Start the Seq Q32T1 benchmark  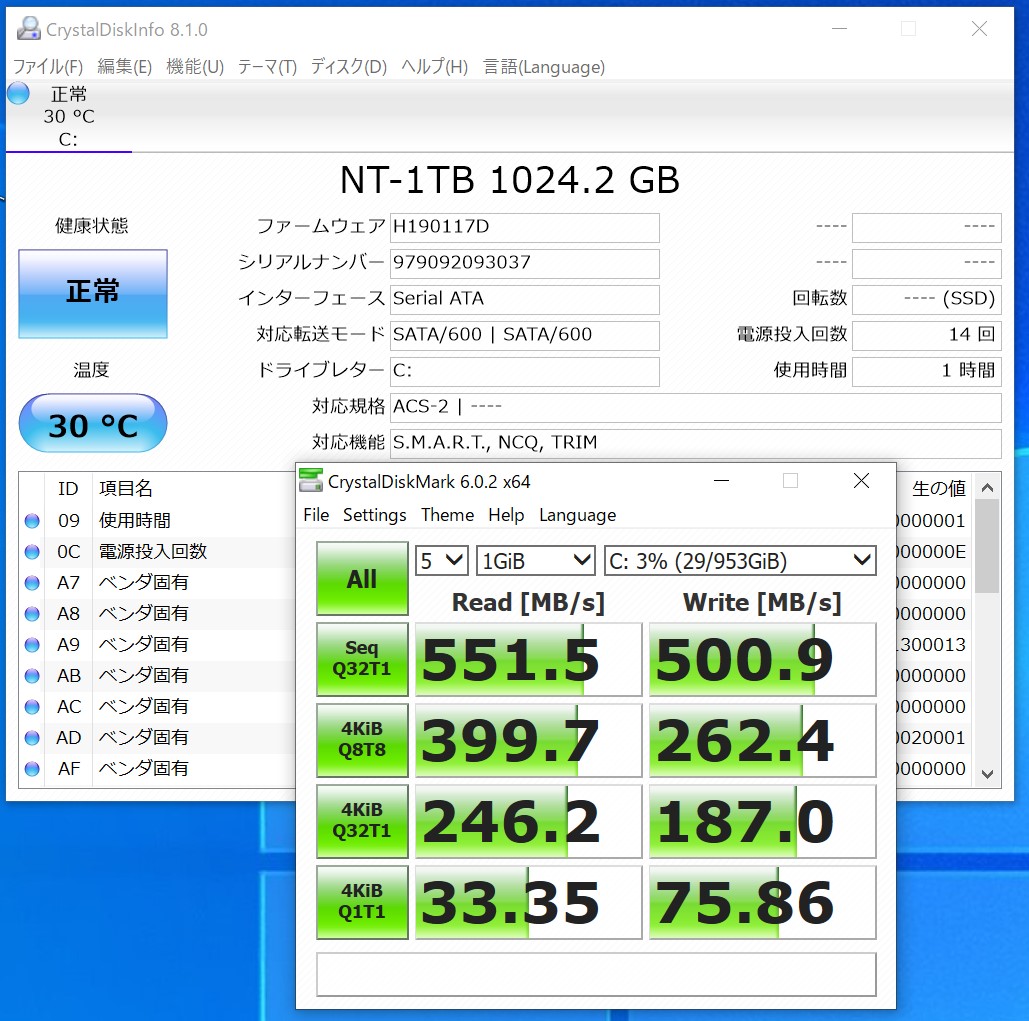click(x=362, y=659)
